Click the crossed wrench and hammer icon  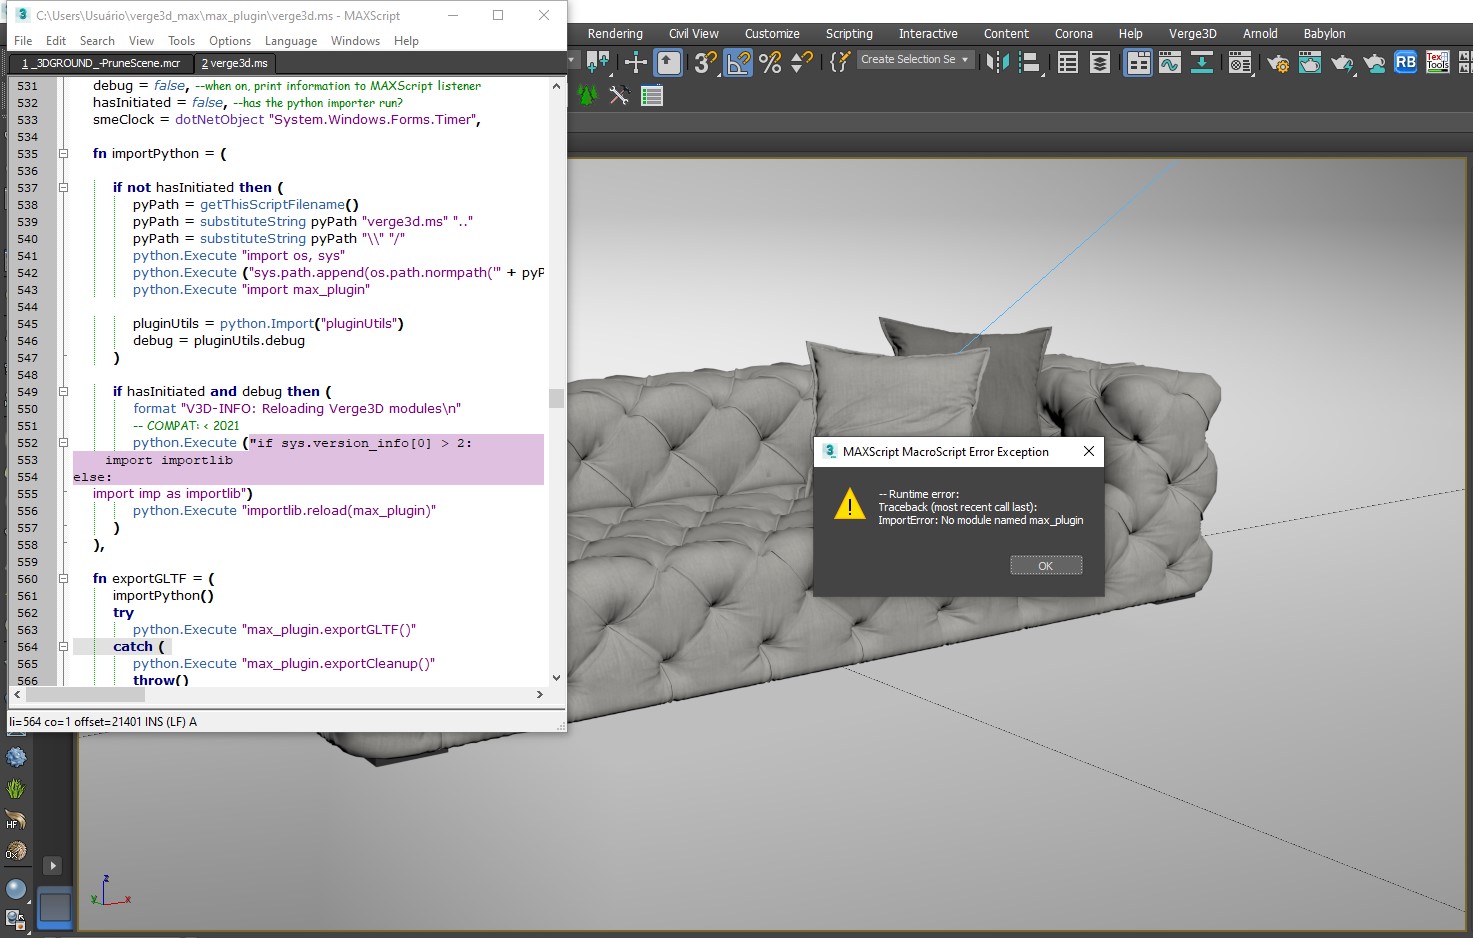(x=620, y=96)
